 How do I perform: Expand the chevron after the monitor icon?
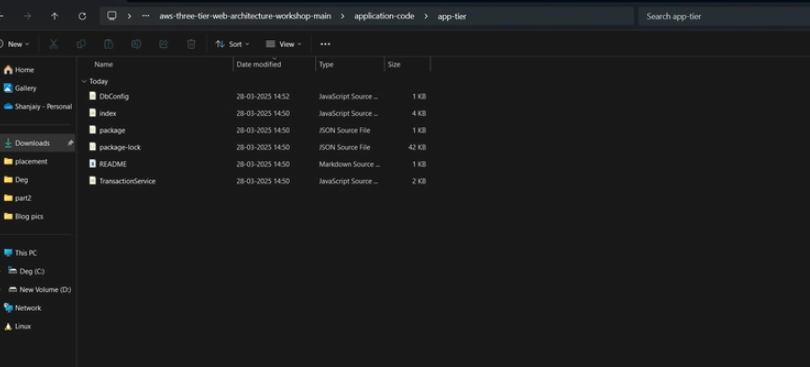[x=129, y=16]
